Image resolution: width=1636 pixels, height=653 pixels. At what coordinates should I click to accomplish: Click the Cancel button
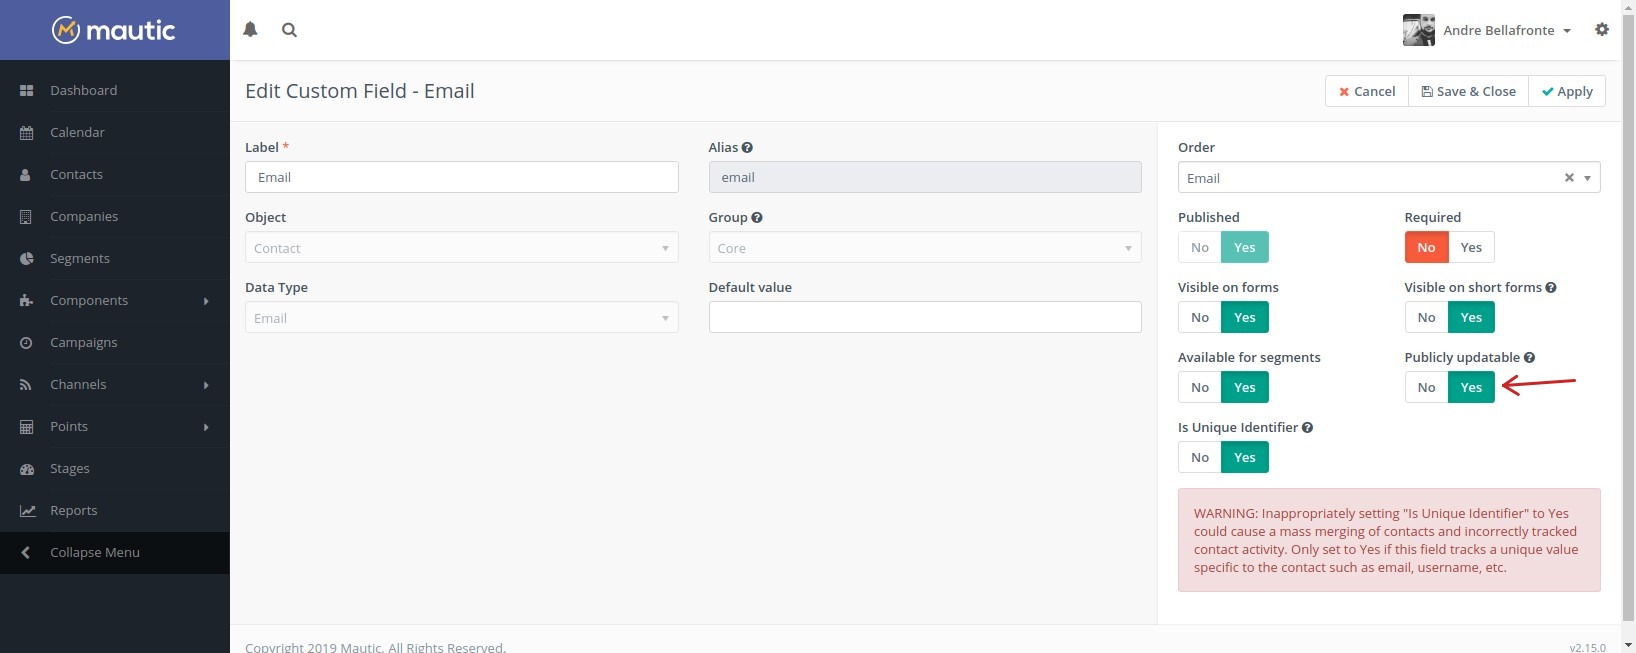coord(1367,91)
